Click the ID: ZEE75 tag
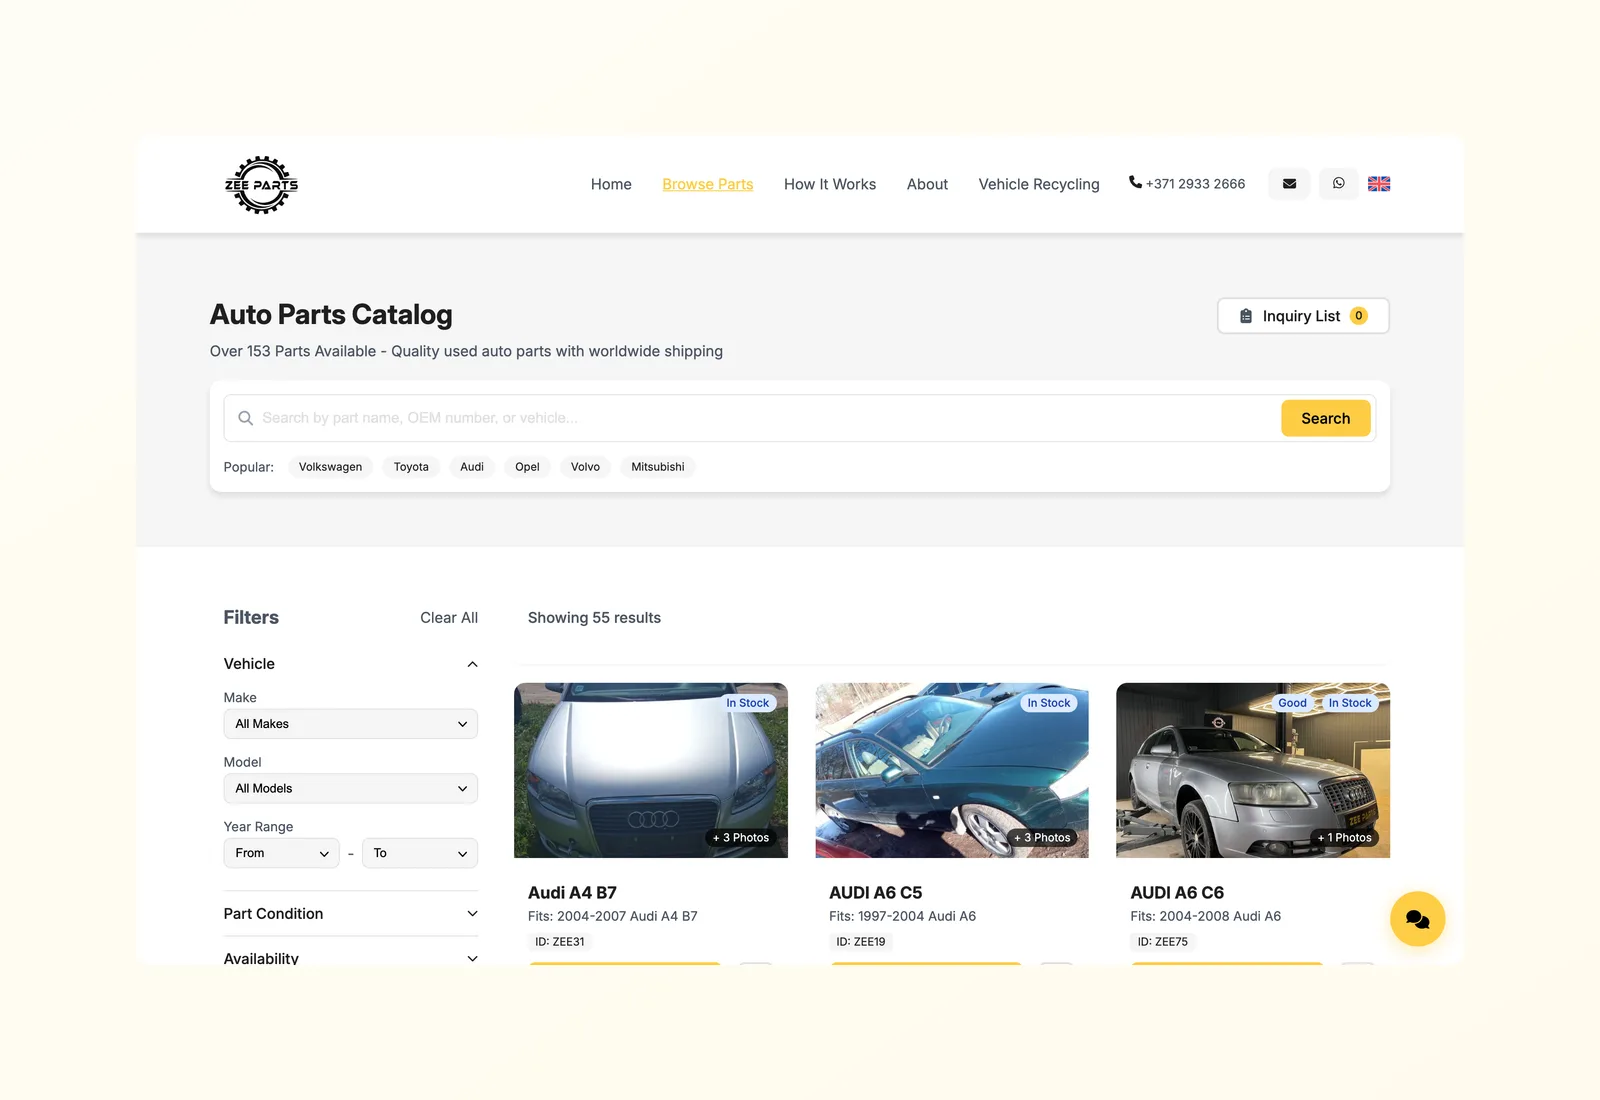The width and height of the screenshot is (1600, 1100). click(x=1163, y=942)
